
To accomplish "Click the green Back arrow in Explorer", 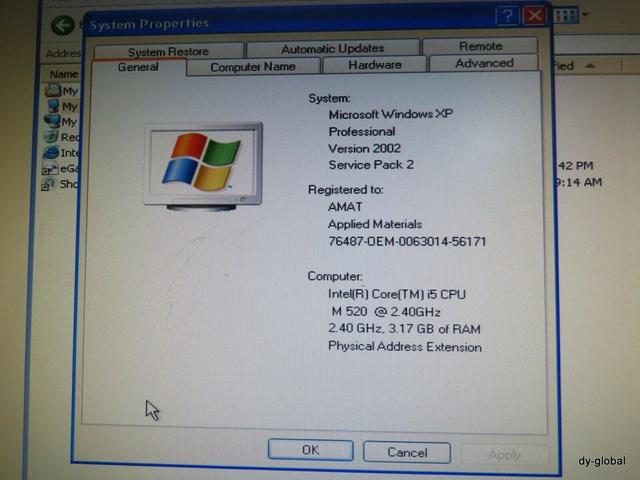I will click(x=62, y=25).
